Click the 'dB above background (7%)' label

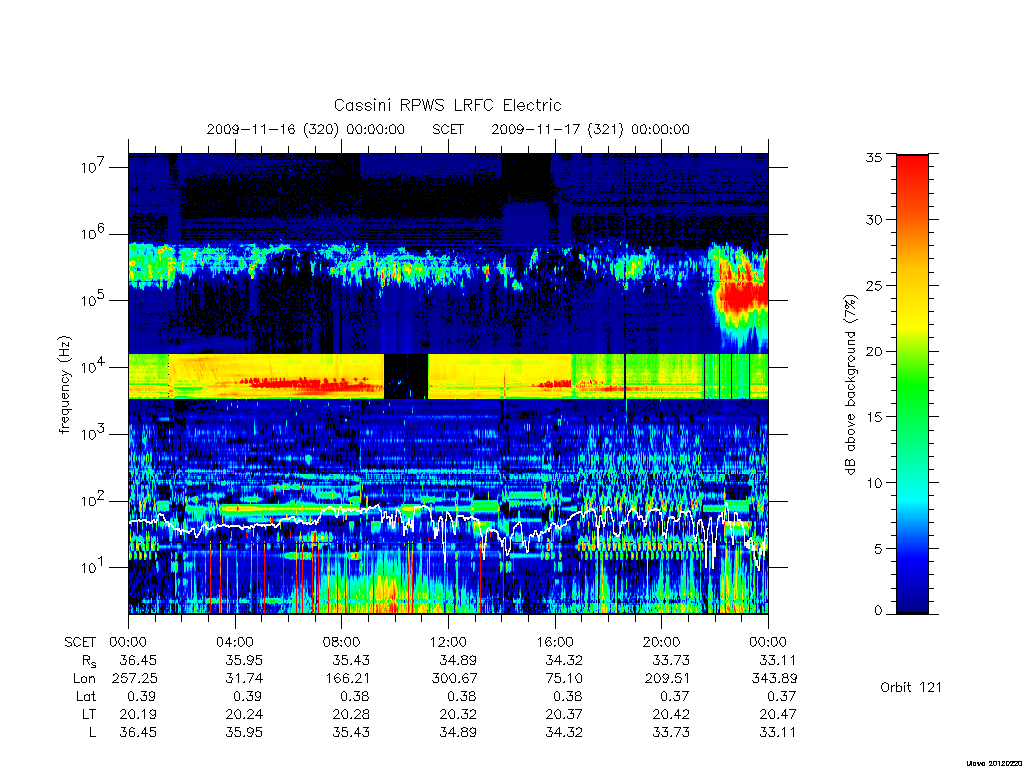(850, 384)
